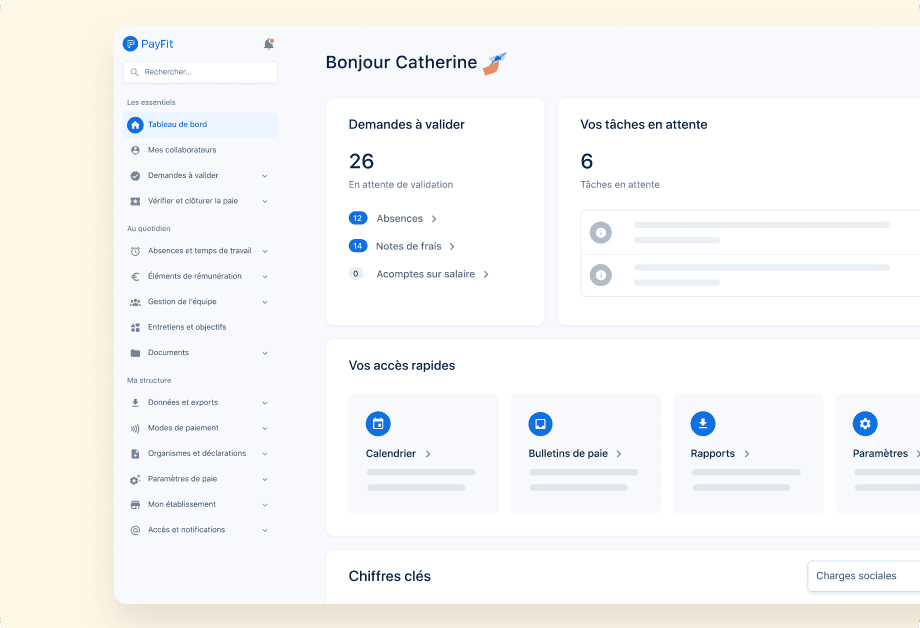Open the Calendrier quick access link

(398, 454)
